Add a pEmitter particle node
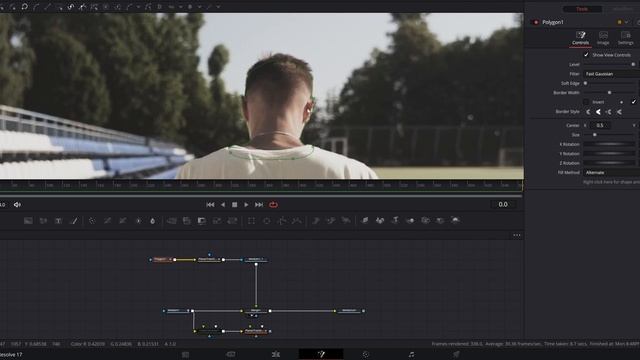Screen dimensions: 640x360 click(316, 221)
